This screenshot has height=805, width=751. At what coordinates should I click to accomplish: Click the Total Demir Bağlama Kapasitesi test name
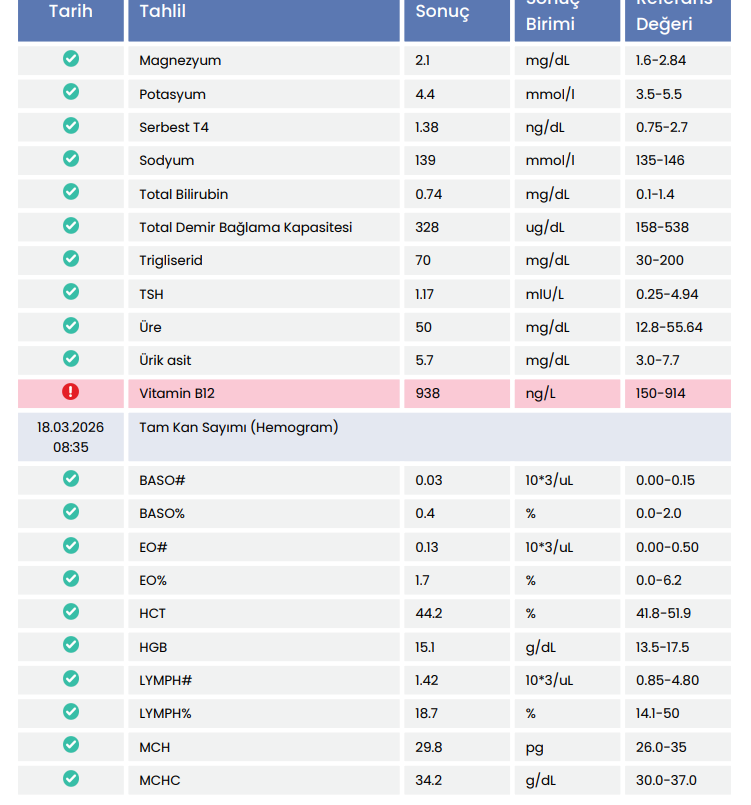pyautogui.click(x=245, y=227)
